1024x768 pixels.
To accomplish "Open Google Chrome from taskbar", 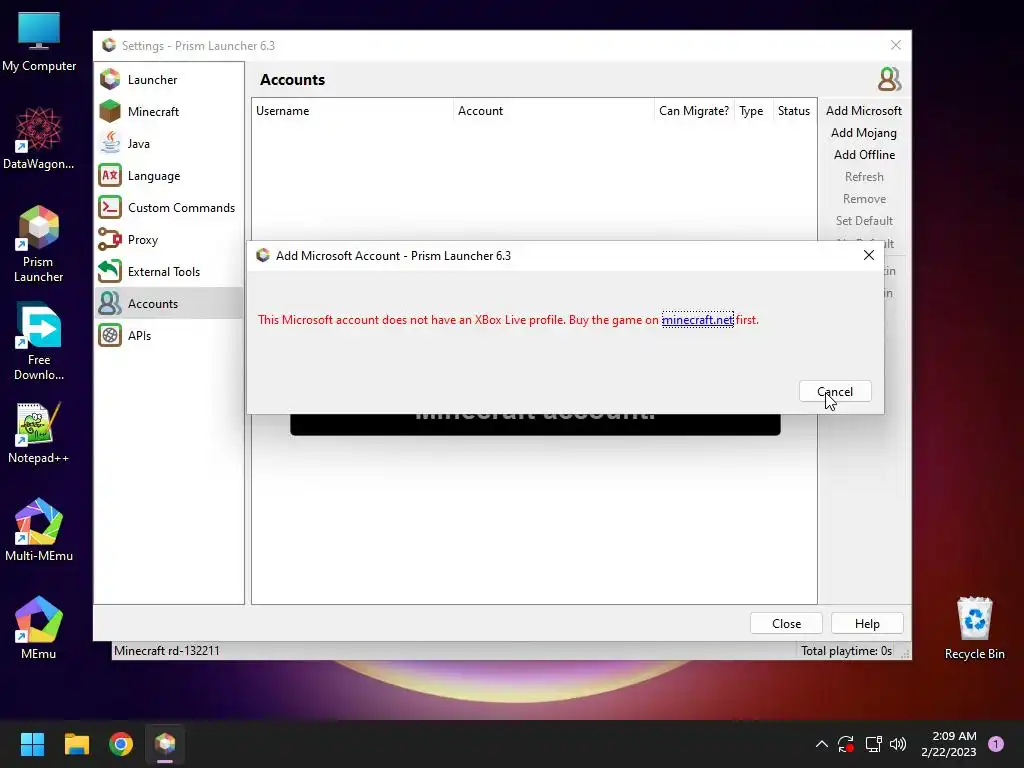I will [x=121, y=744].
